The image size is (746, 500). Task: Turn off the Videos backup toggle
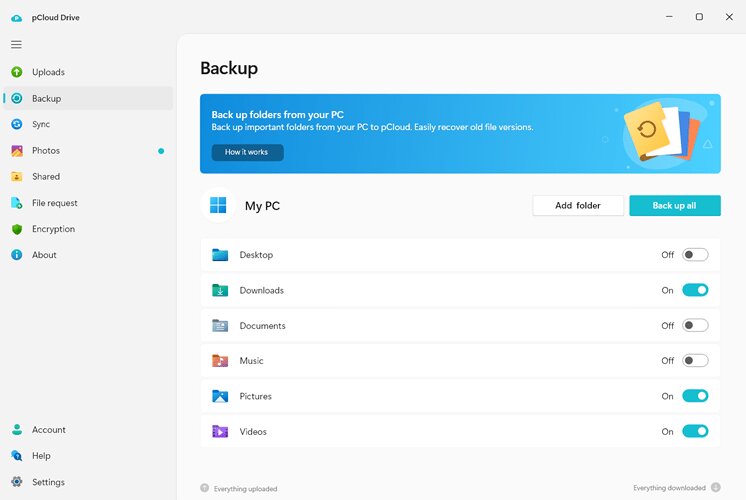pos(695,432)
